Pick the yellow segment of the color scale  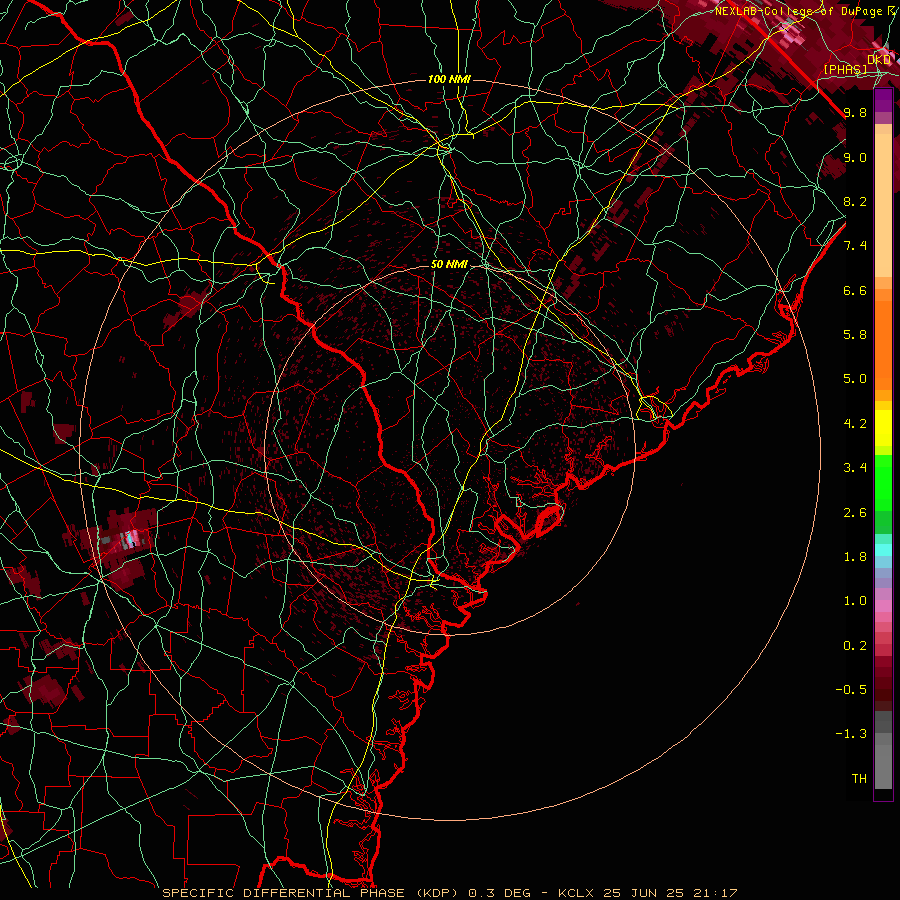point(883,428)
